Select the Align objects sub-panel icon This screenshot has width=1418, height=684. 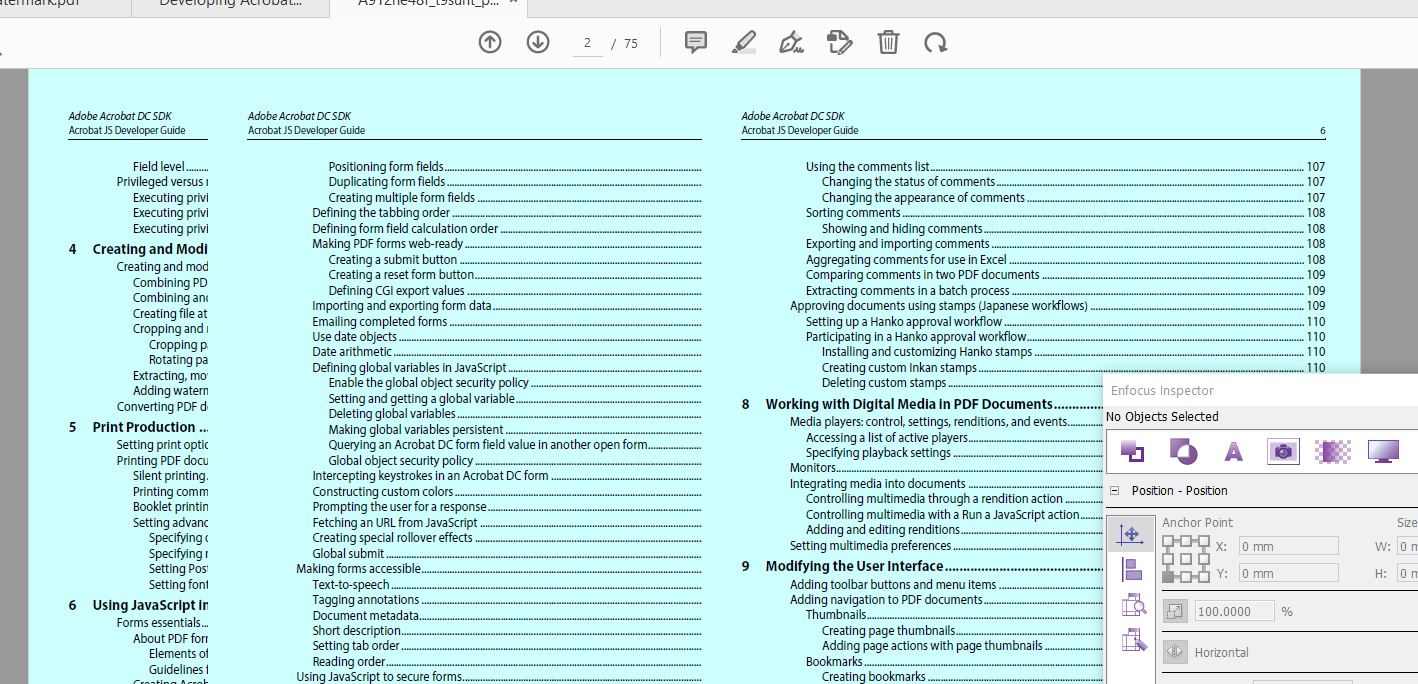point(1132,570)
